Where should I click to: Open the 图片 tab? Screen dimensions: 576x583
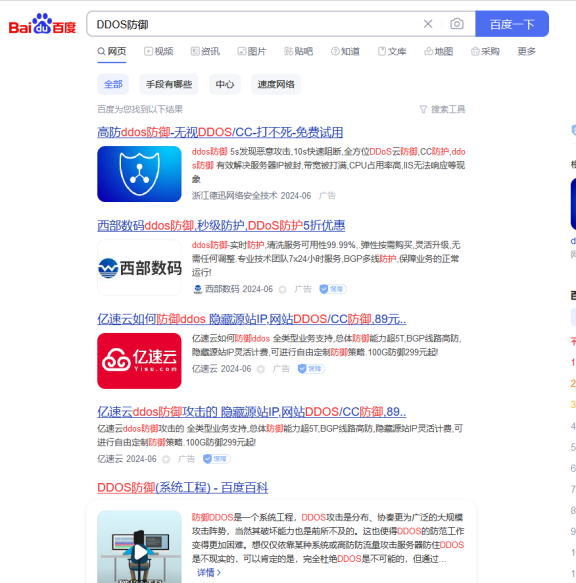[252, 51]
